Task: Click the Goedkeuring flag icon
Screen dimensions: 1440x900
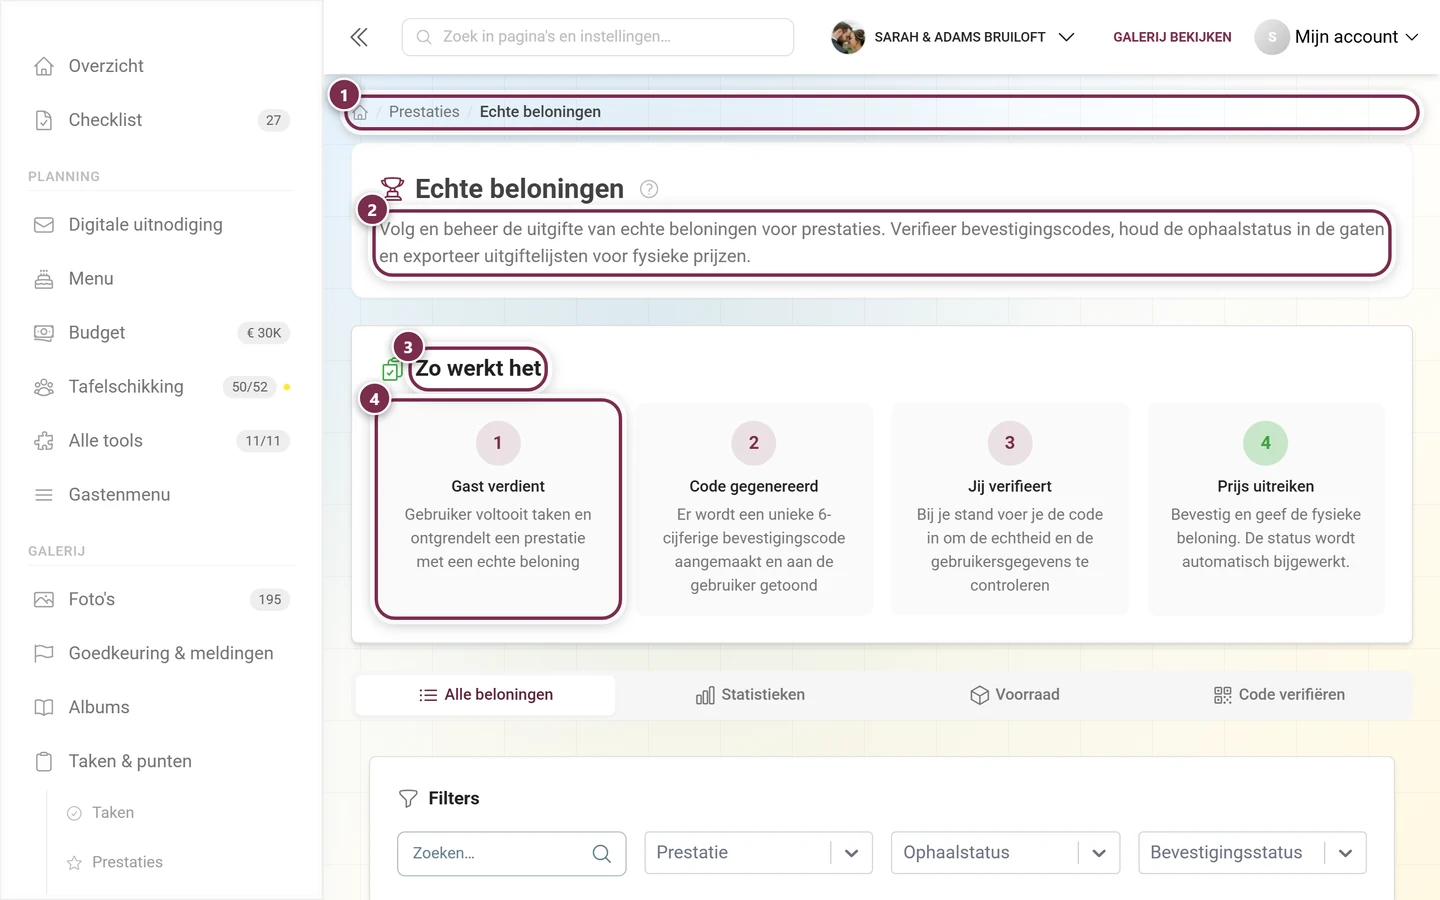Action: [44, 654]
